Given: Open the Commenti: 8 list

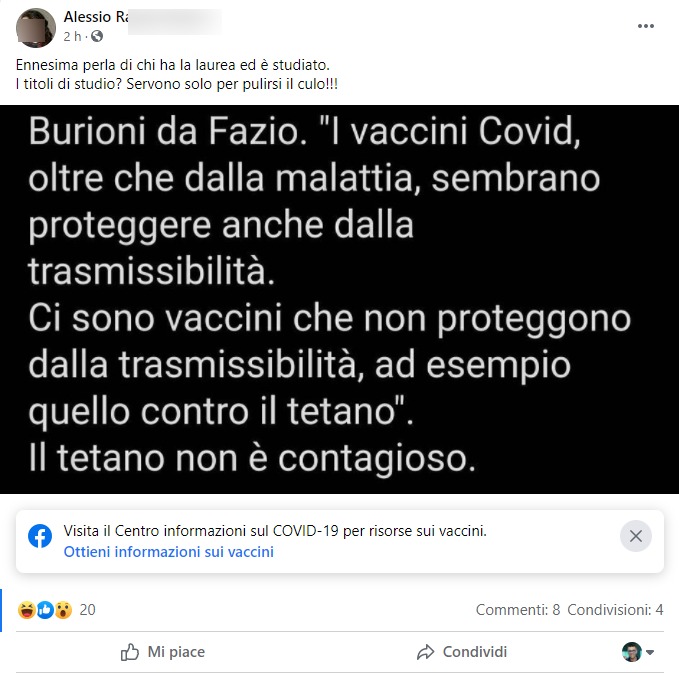Looking at the screenshot, I should tap(518, 610).
